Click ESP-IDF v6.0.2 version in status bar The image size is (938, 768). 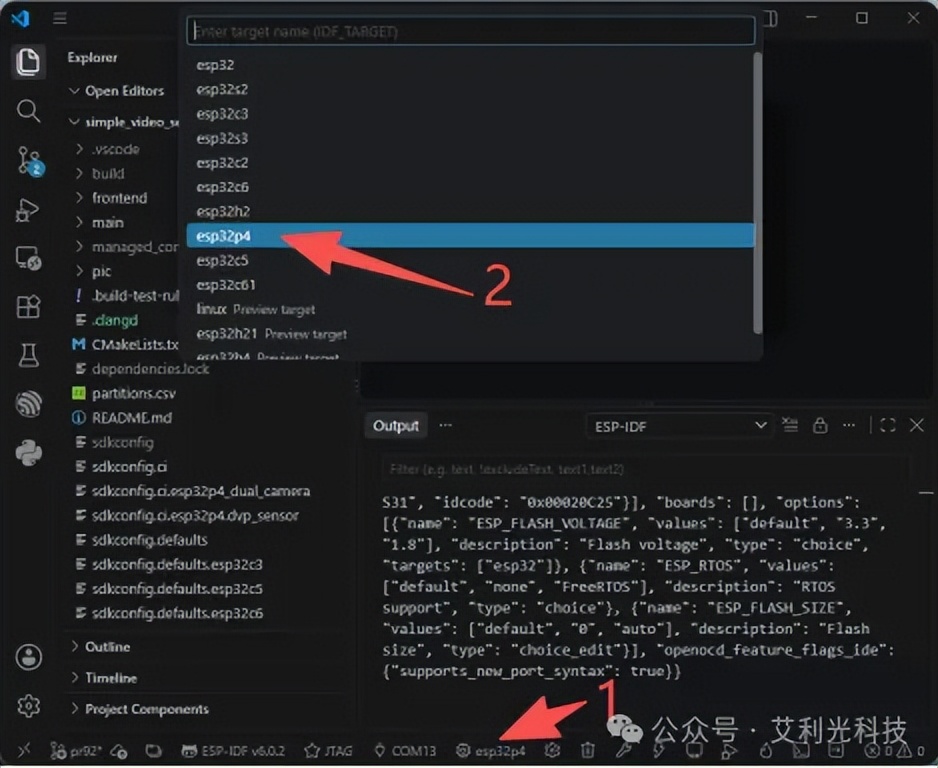(x=233, y=750)
